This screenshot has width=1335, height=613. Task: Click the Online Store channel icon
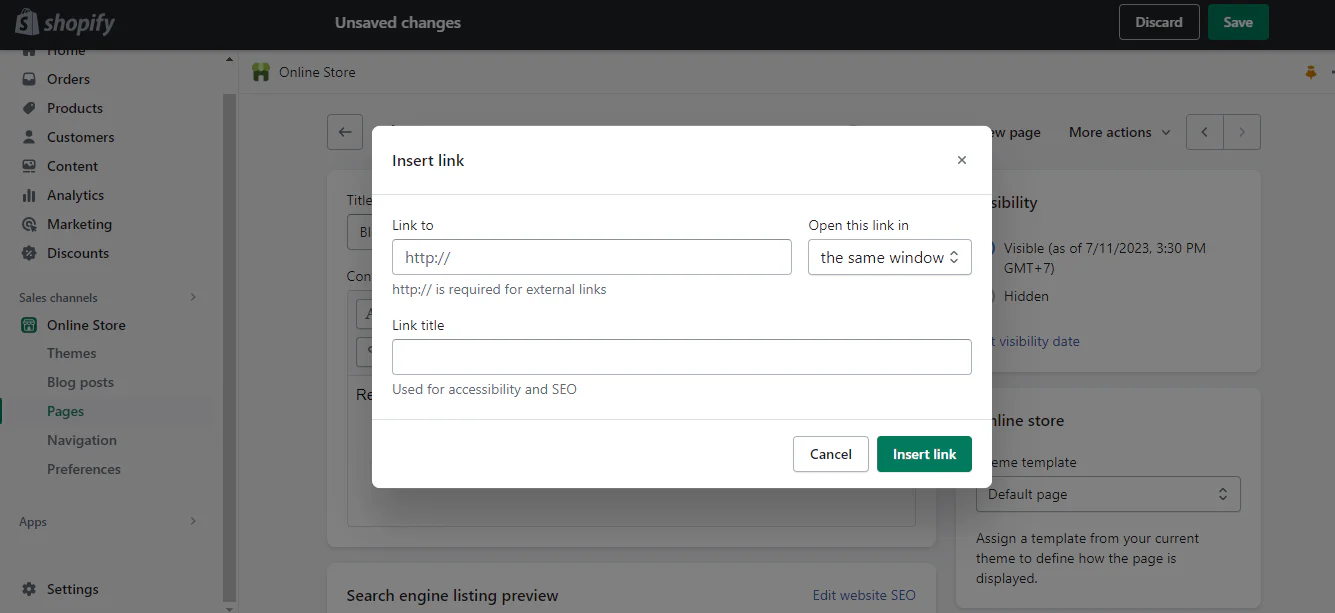point(29,324)
